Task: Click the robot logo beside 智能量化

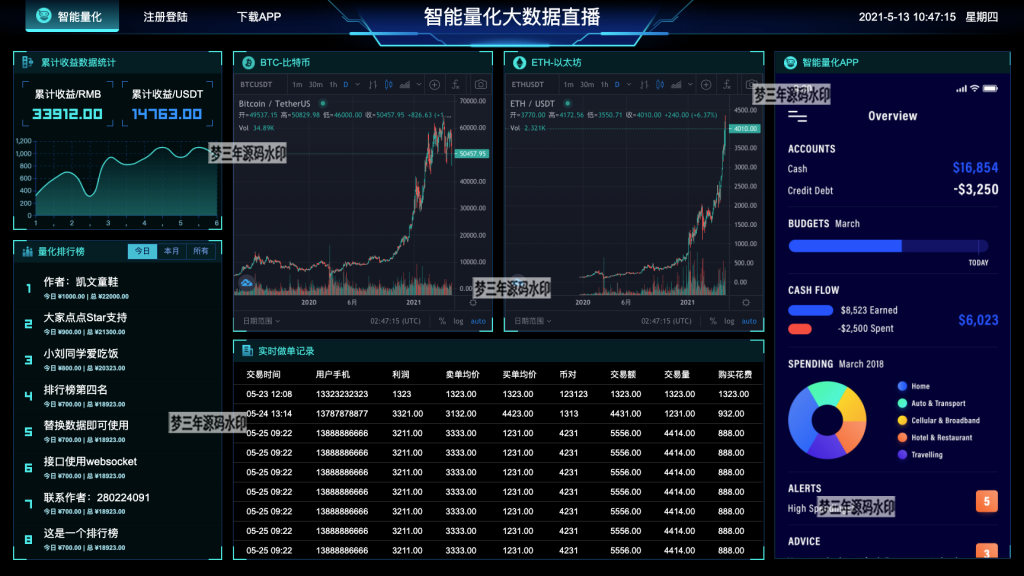Action: point(44,16)
